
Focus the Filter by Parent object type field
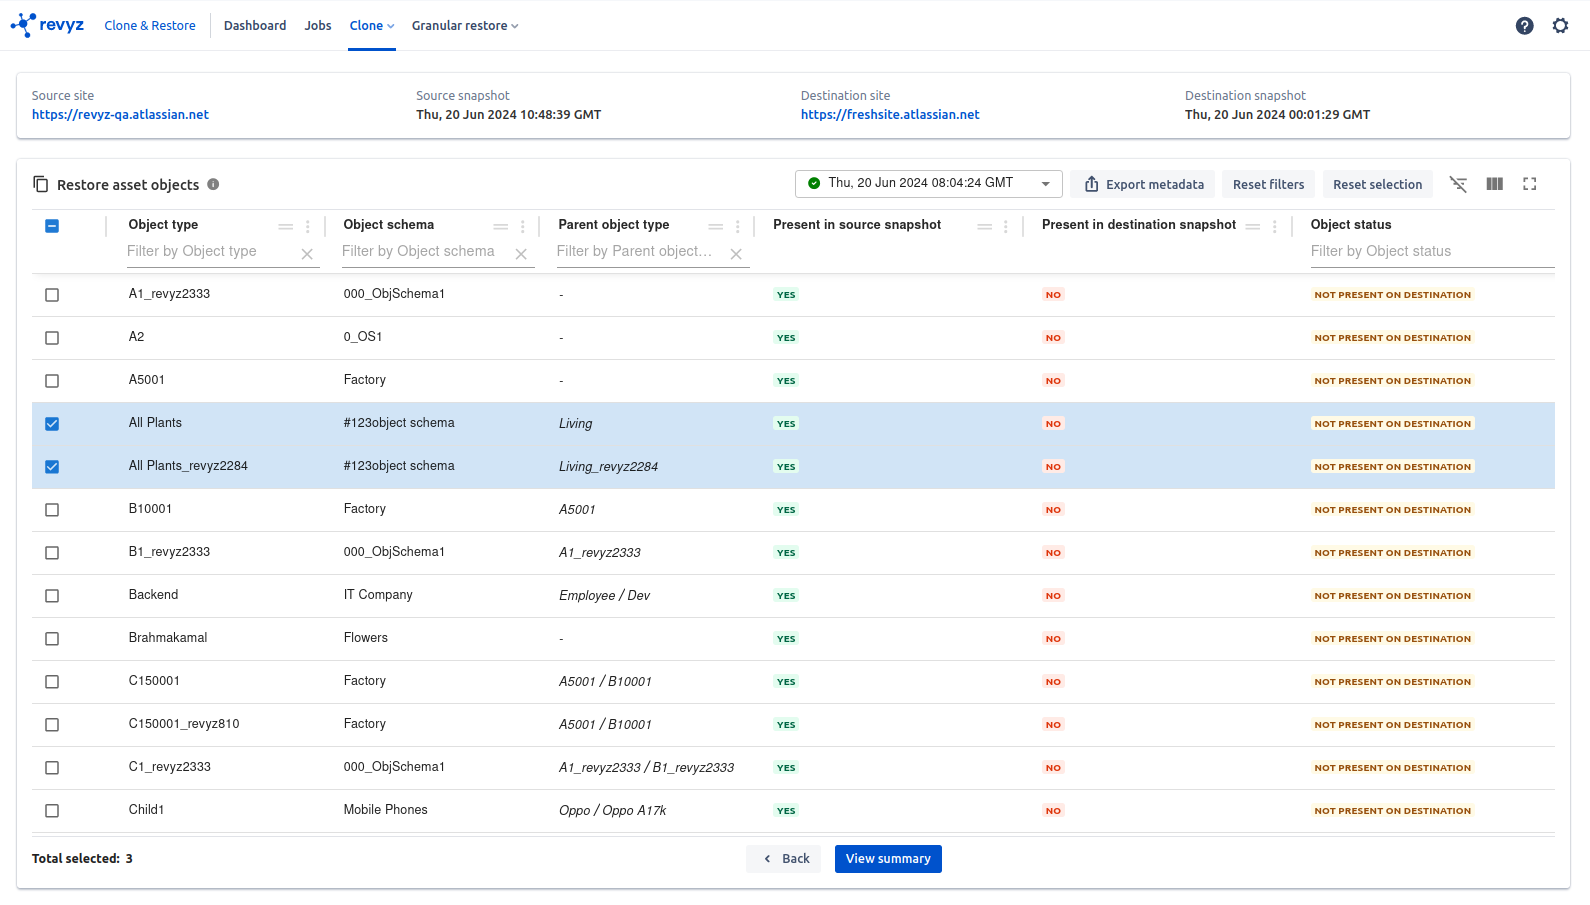640,252
